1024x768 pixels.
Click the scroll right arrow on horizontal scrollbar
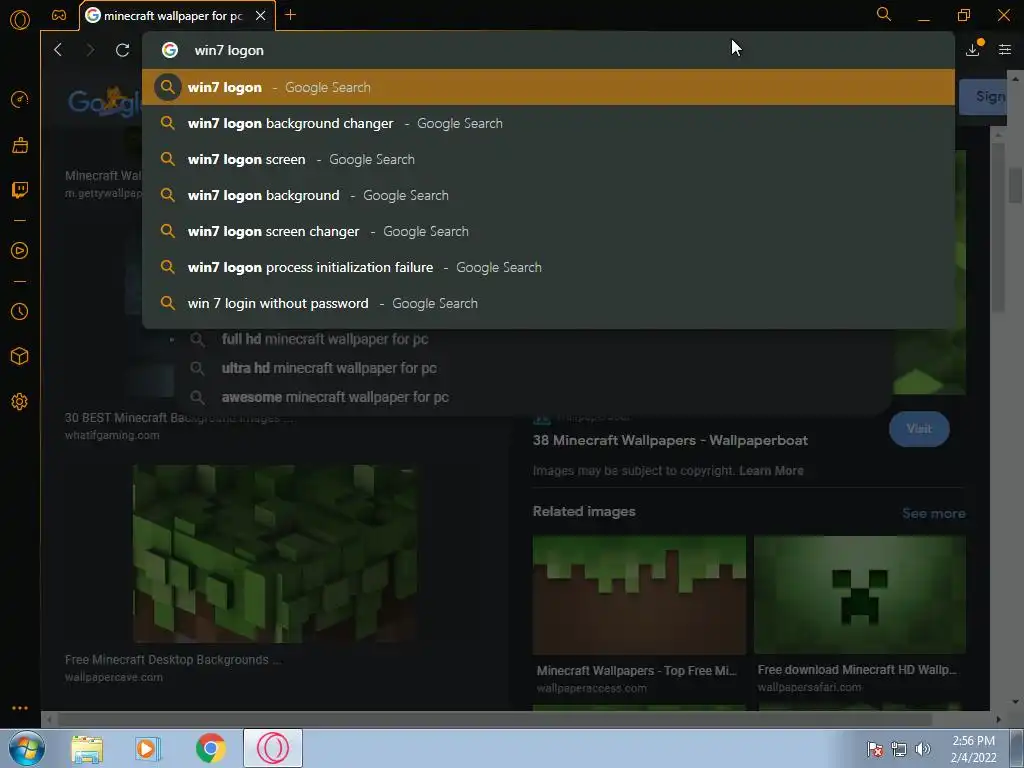[998, 720]
